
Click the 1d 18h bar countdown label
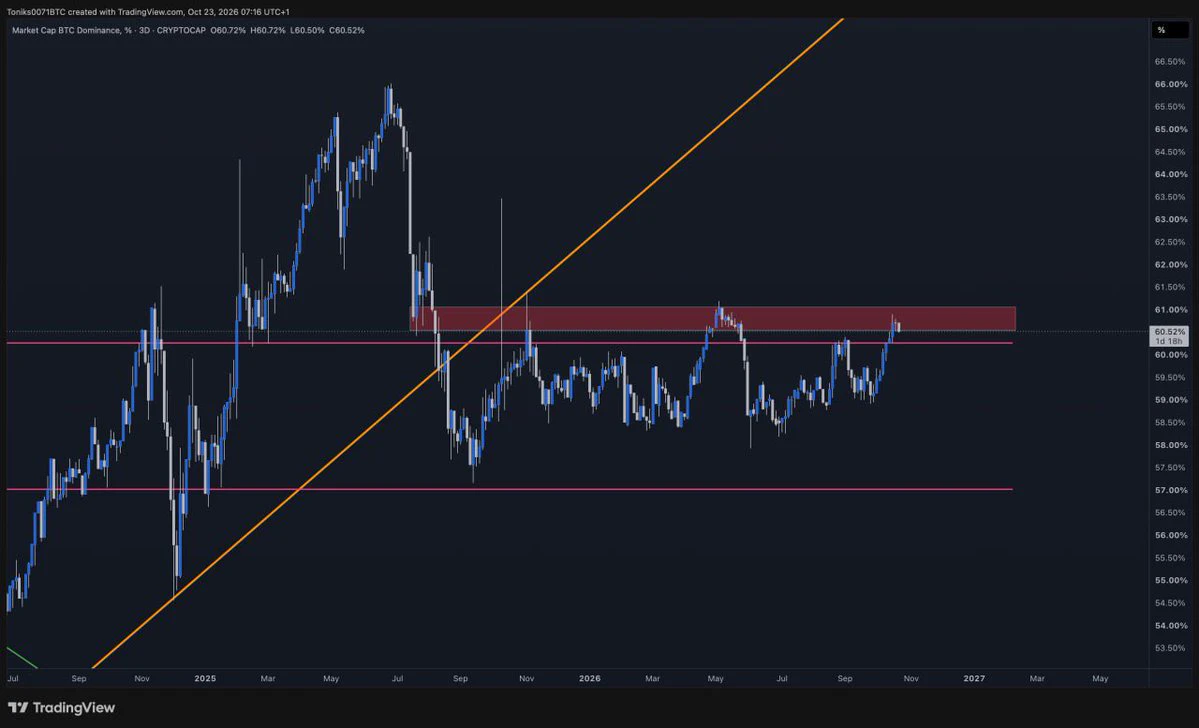click(1170, 341)
